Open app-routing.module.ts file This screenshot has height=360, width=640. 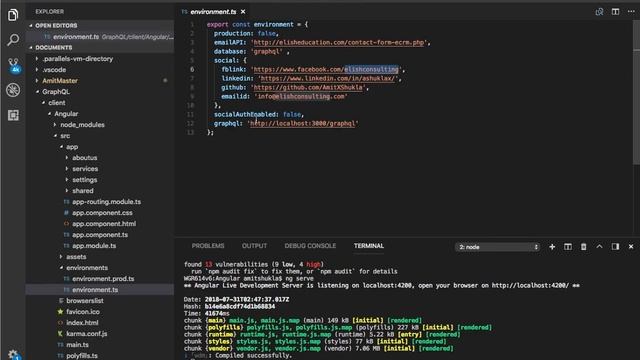[107, 202]
